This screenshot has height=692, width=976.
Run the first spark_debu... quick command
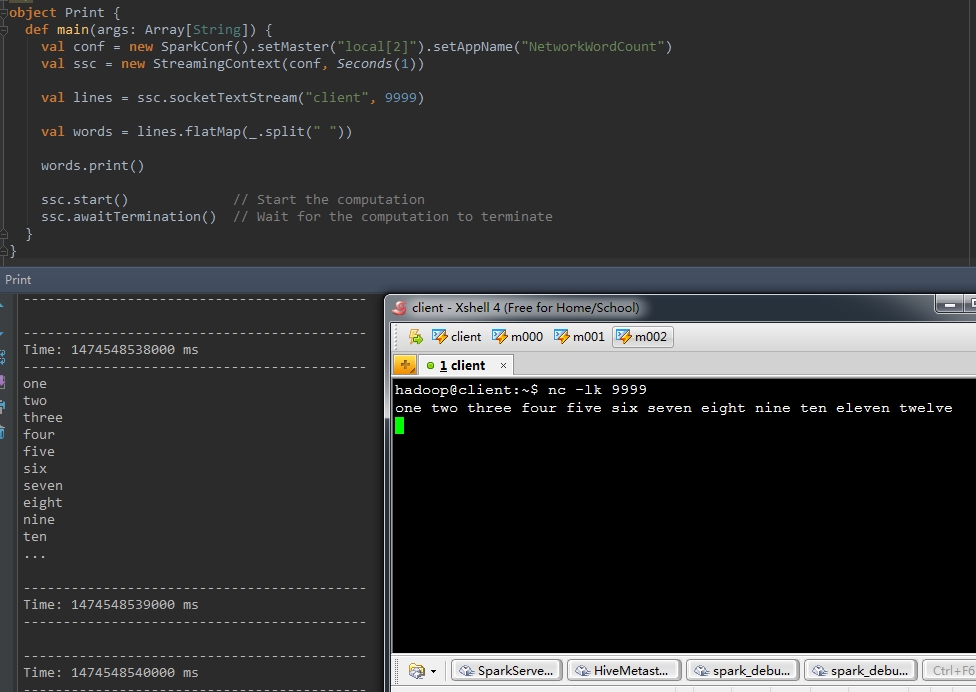[x=742, y=671]
